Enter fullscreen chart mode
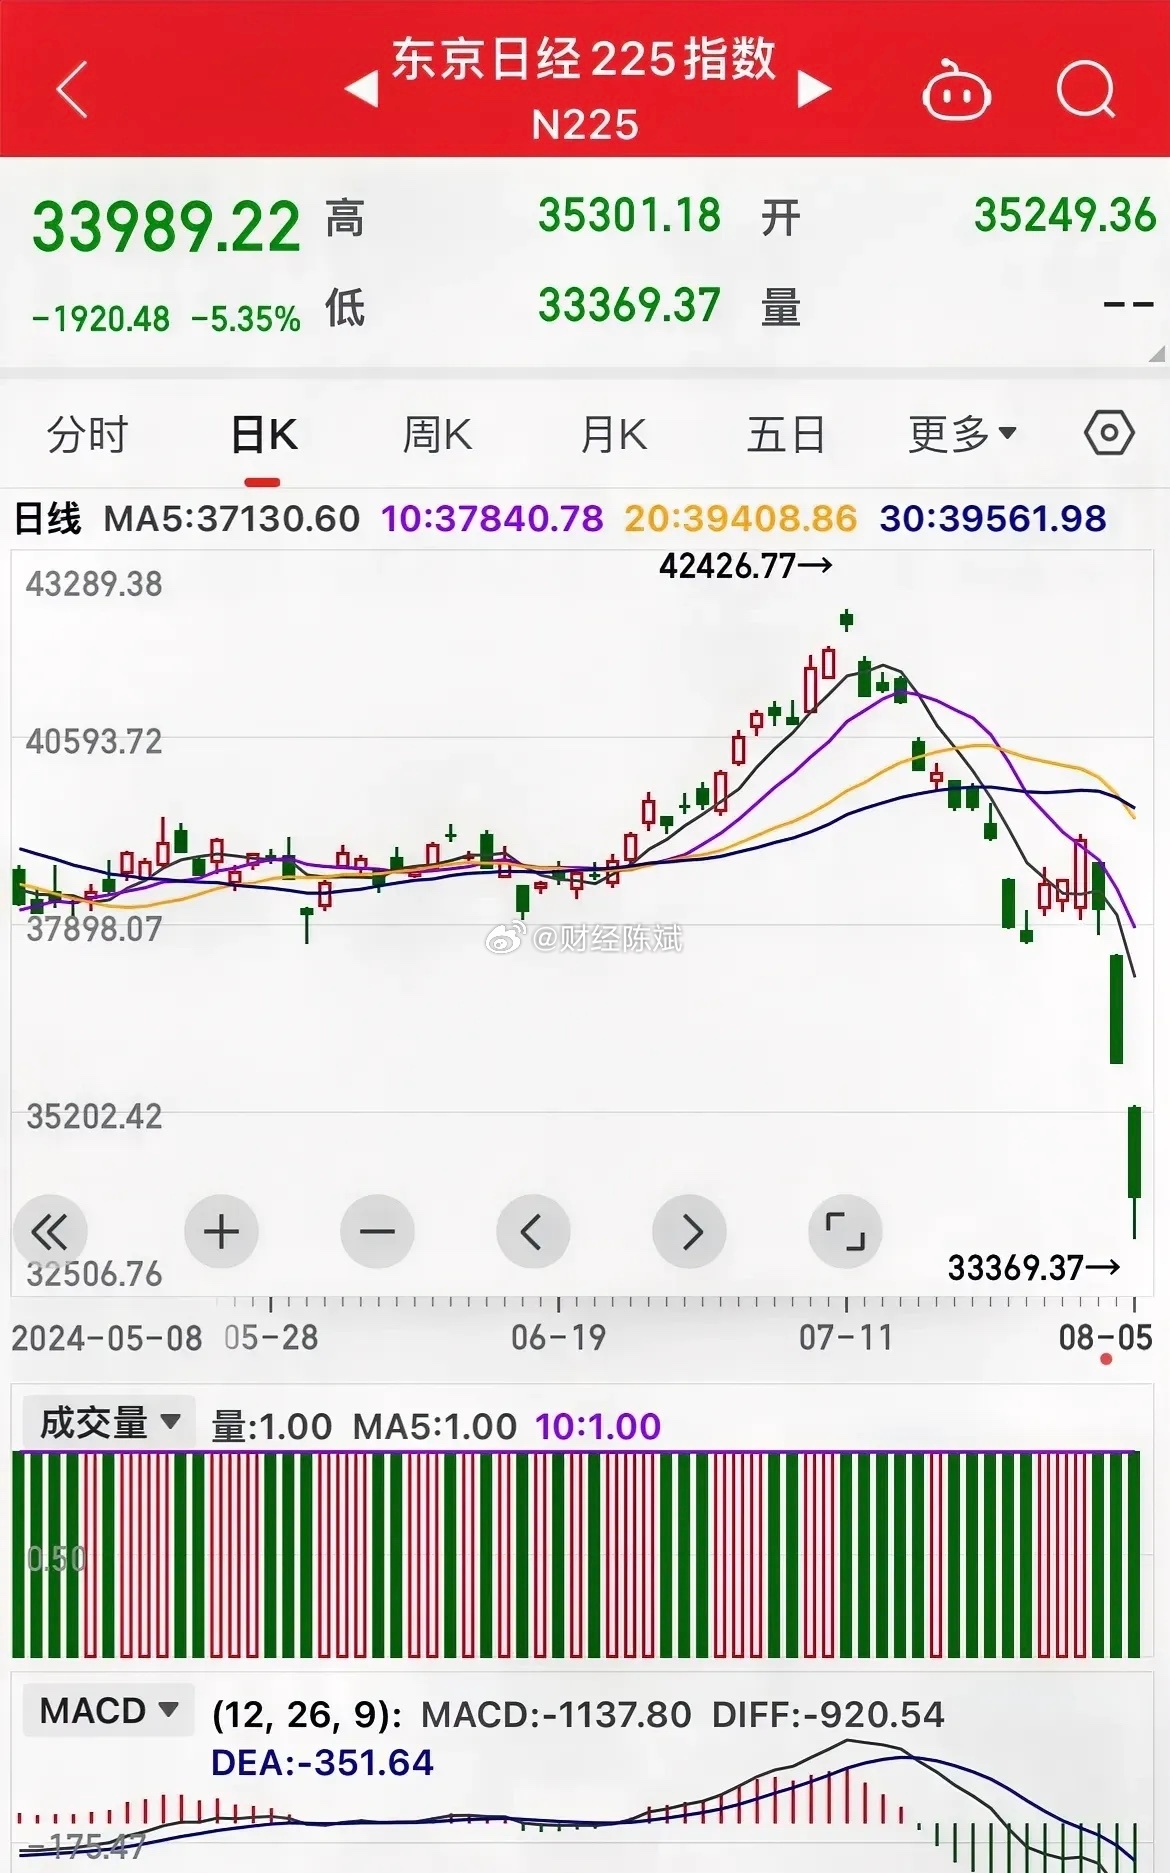The image size is (1170, 1873). coord(845,1231)
